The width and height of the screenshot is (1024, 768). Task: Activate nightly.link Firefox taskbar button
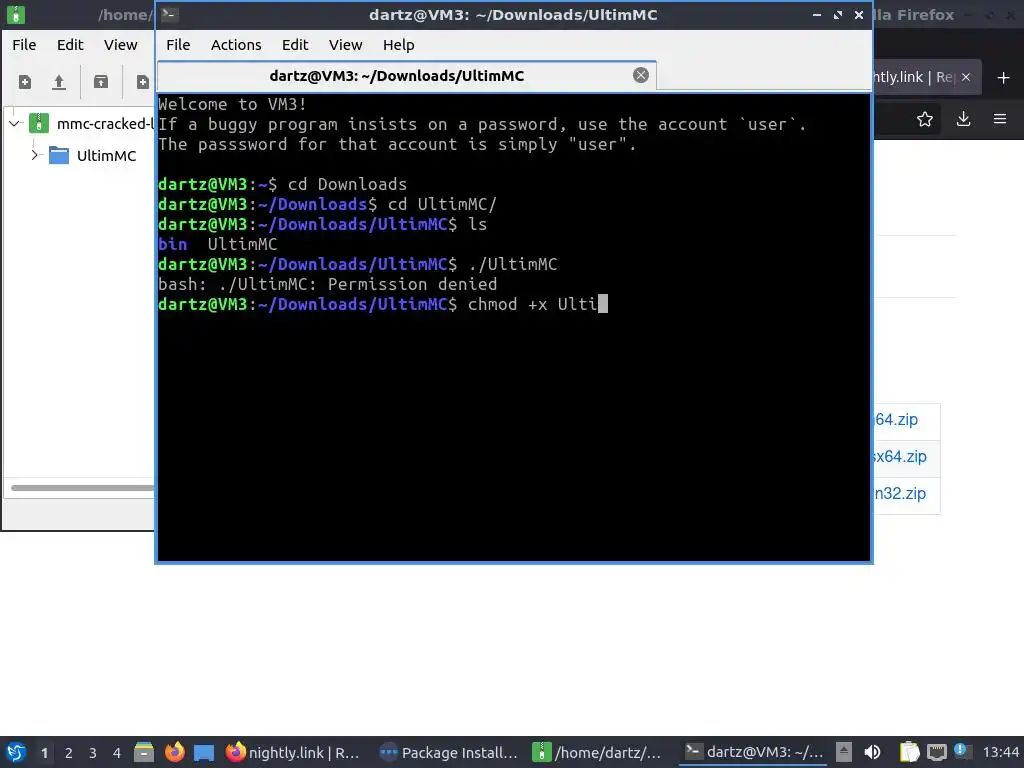[x=293, y=752]
